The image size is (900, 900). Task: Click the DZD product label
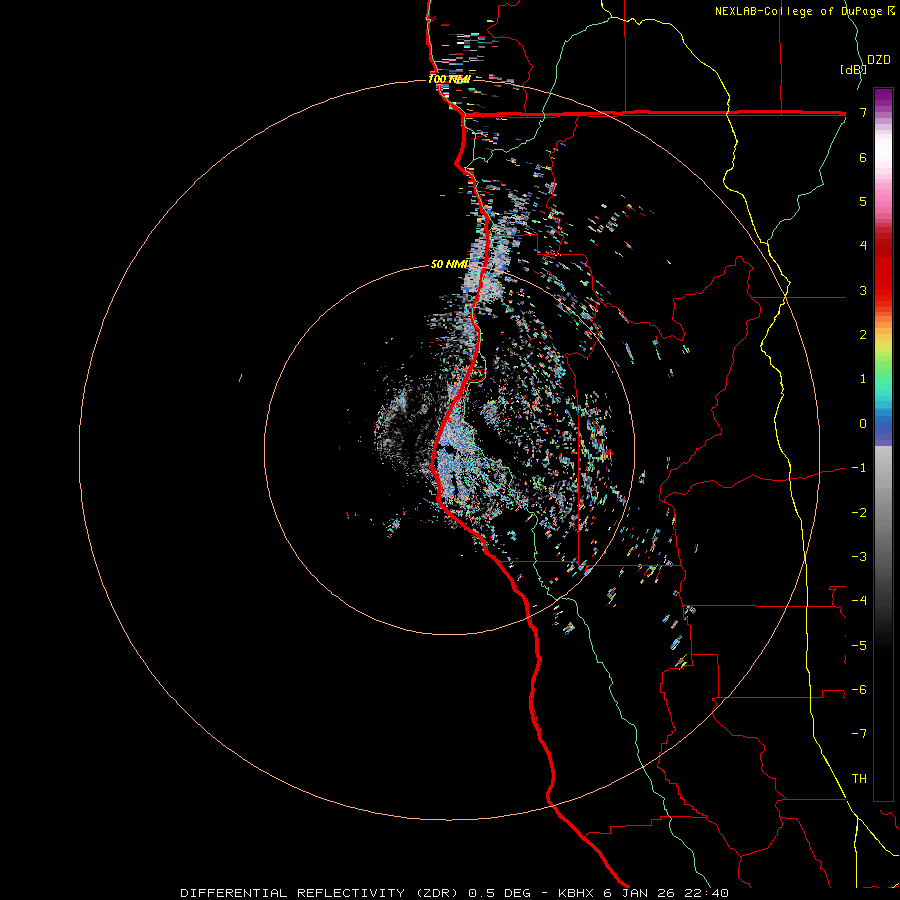point(879,60)
